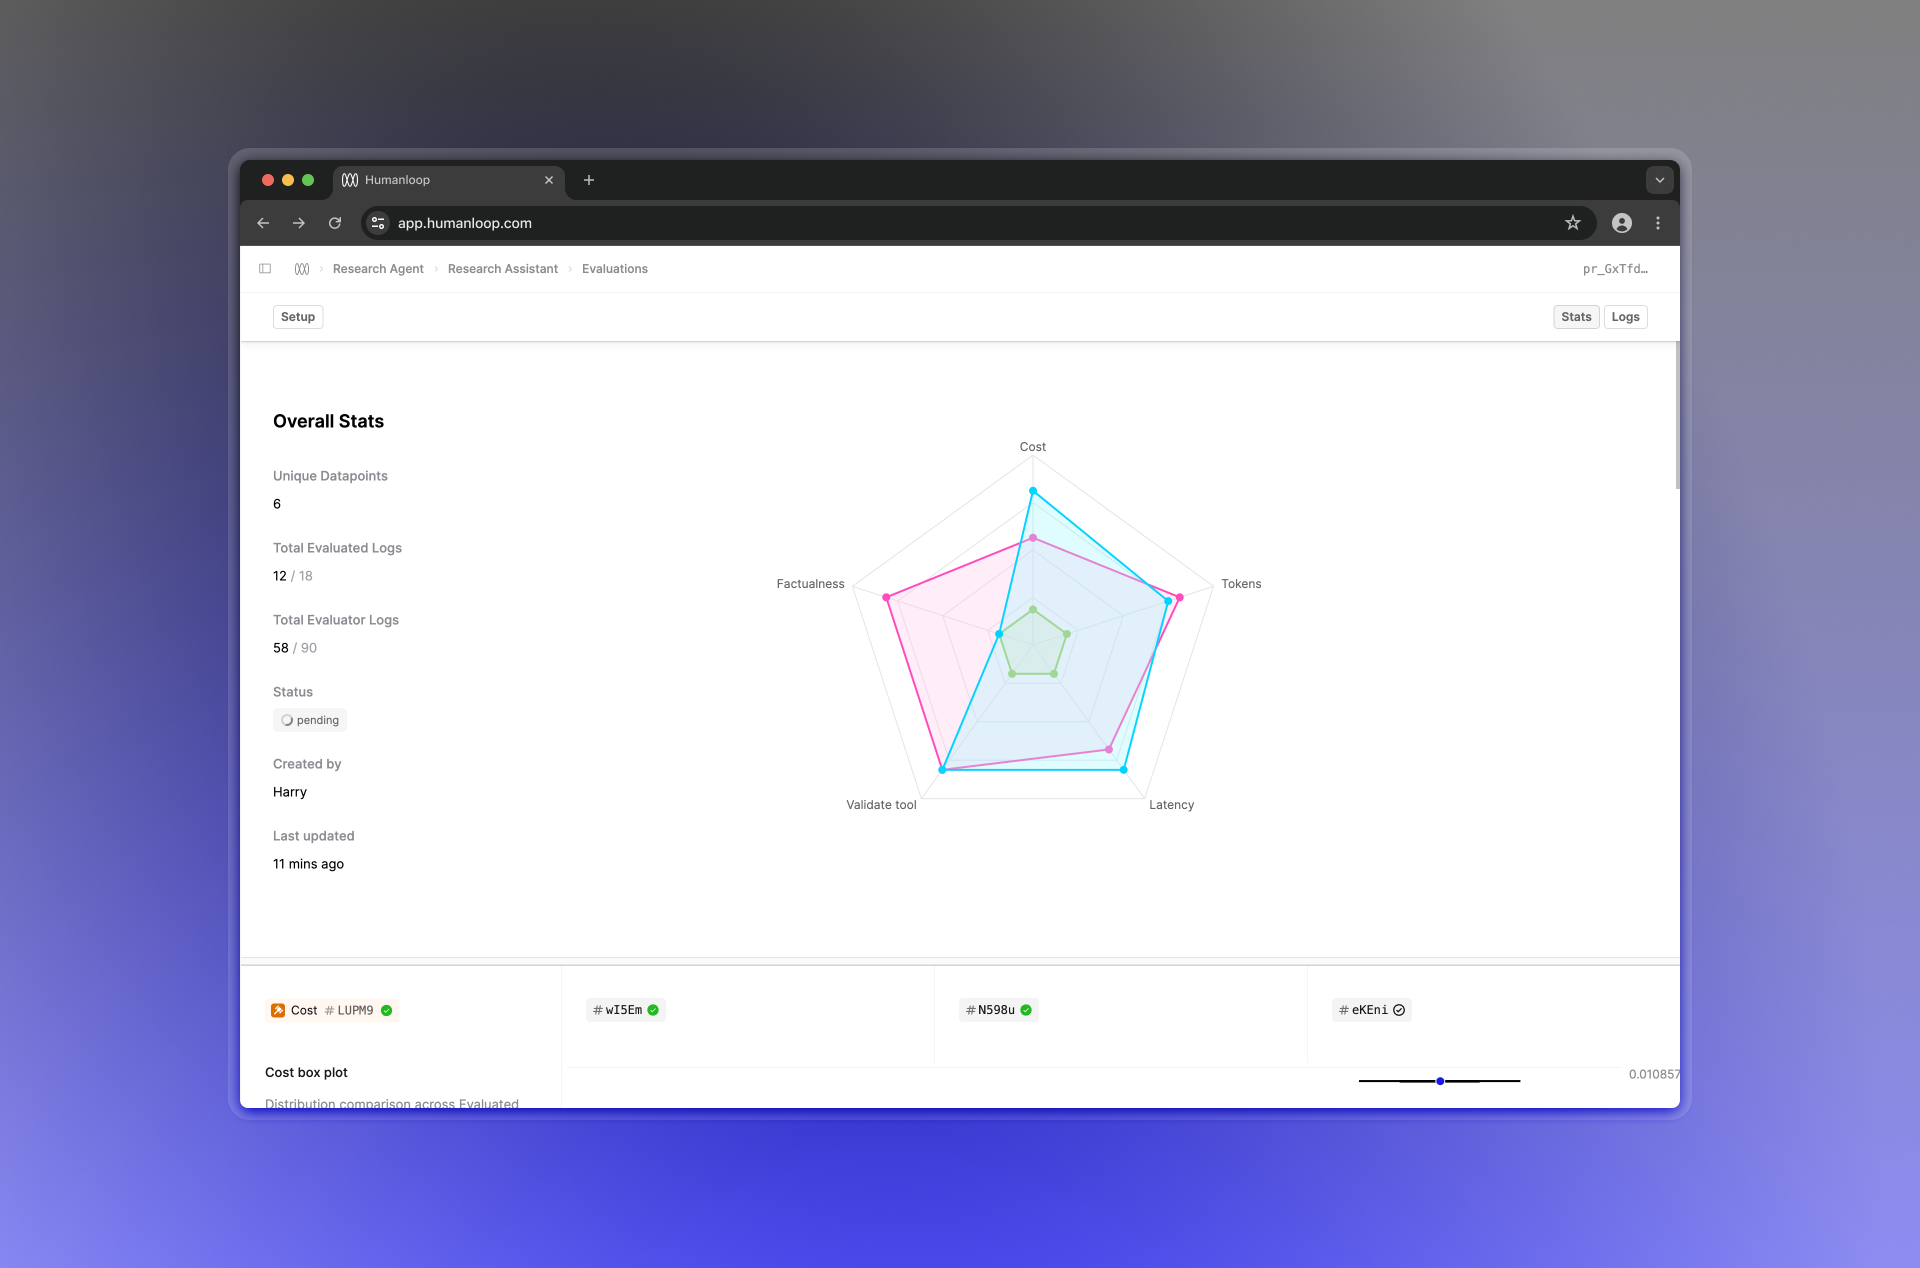This screenshot has width=1920, height=1268.
Task: Bookmark this page with the star
Action: (1573, 223)
